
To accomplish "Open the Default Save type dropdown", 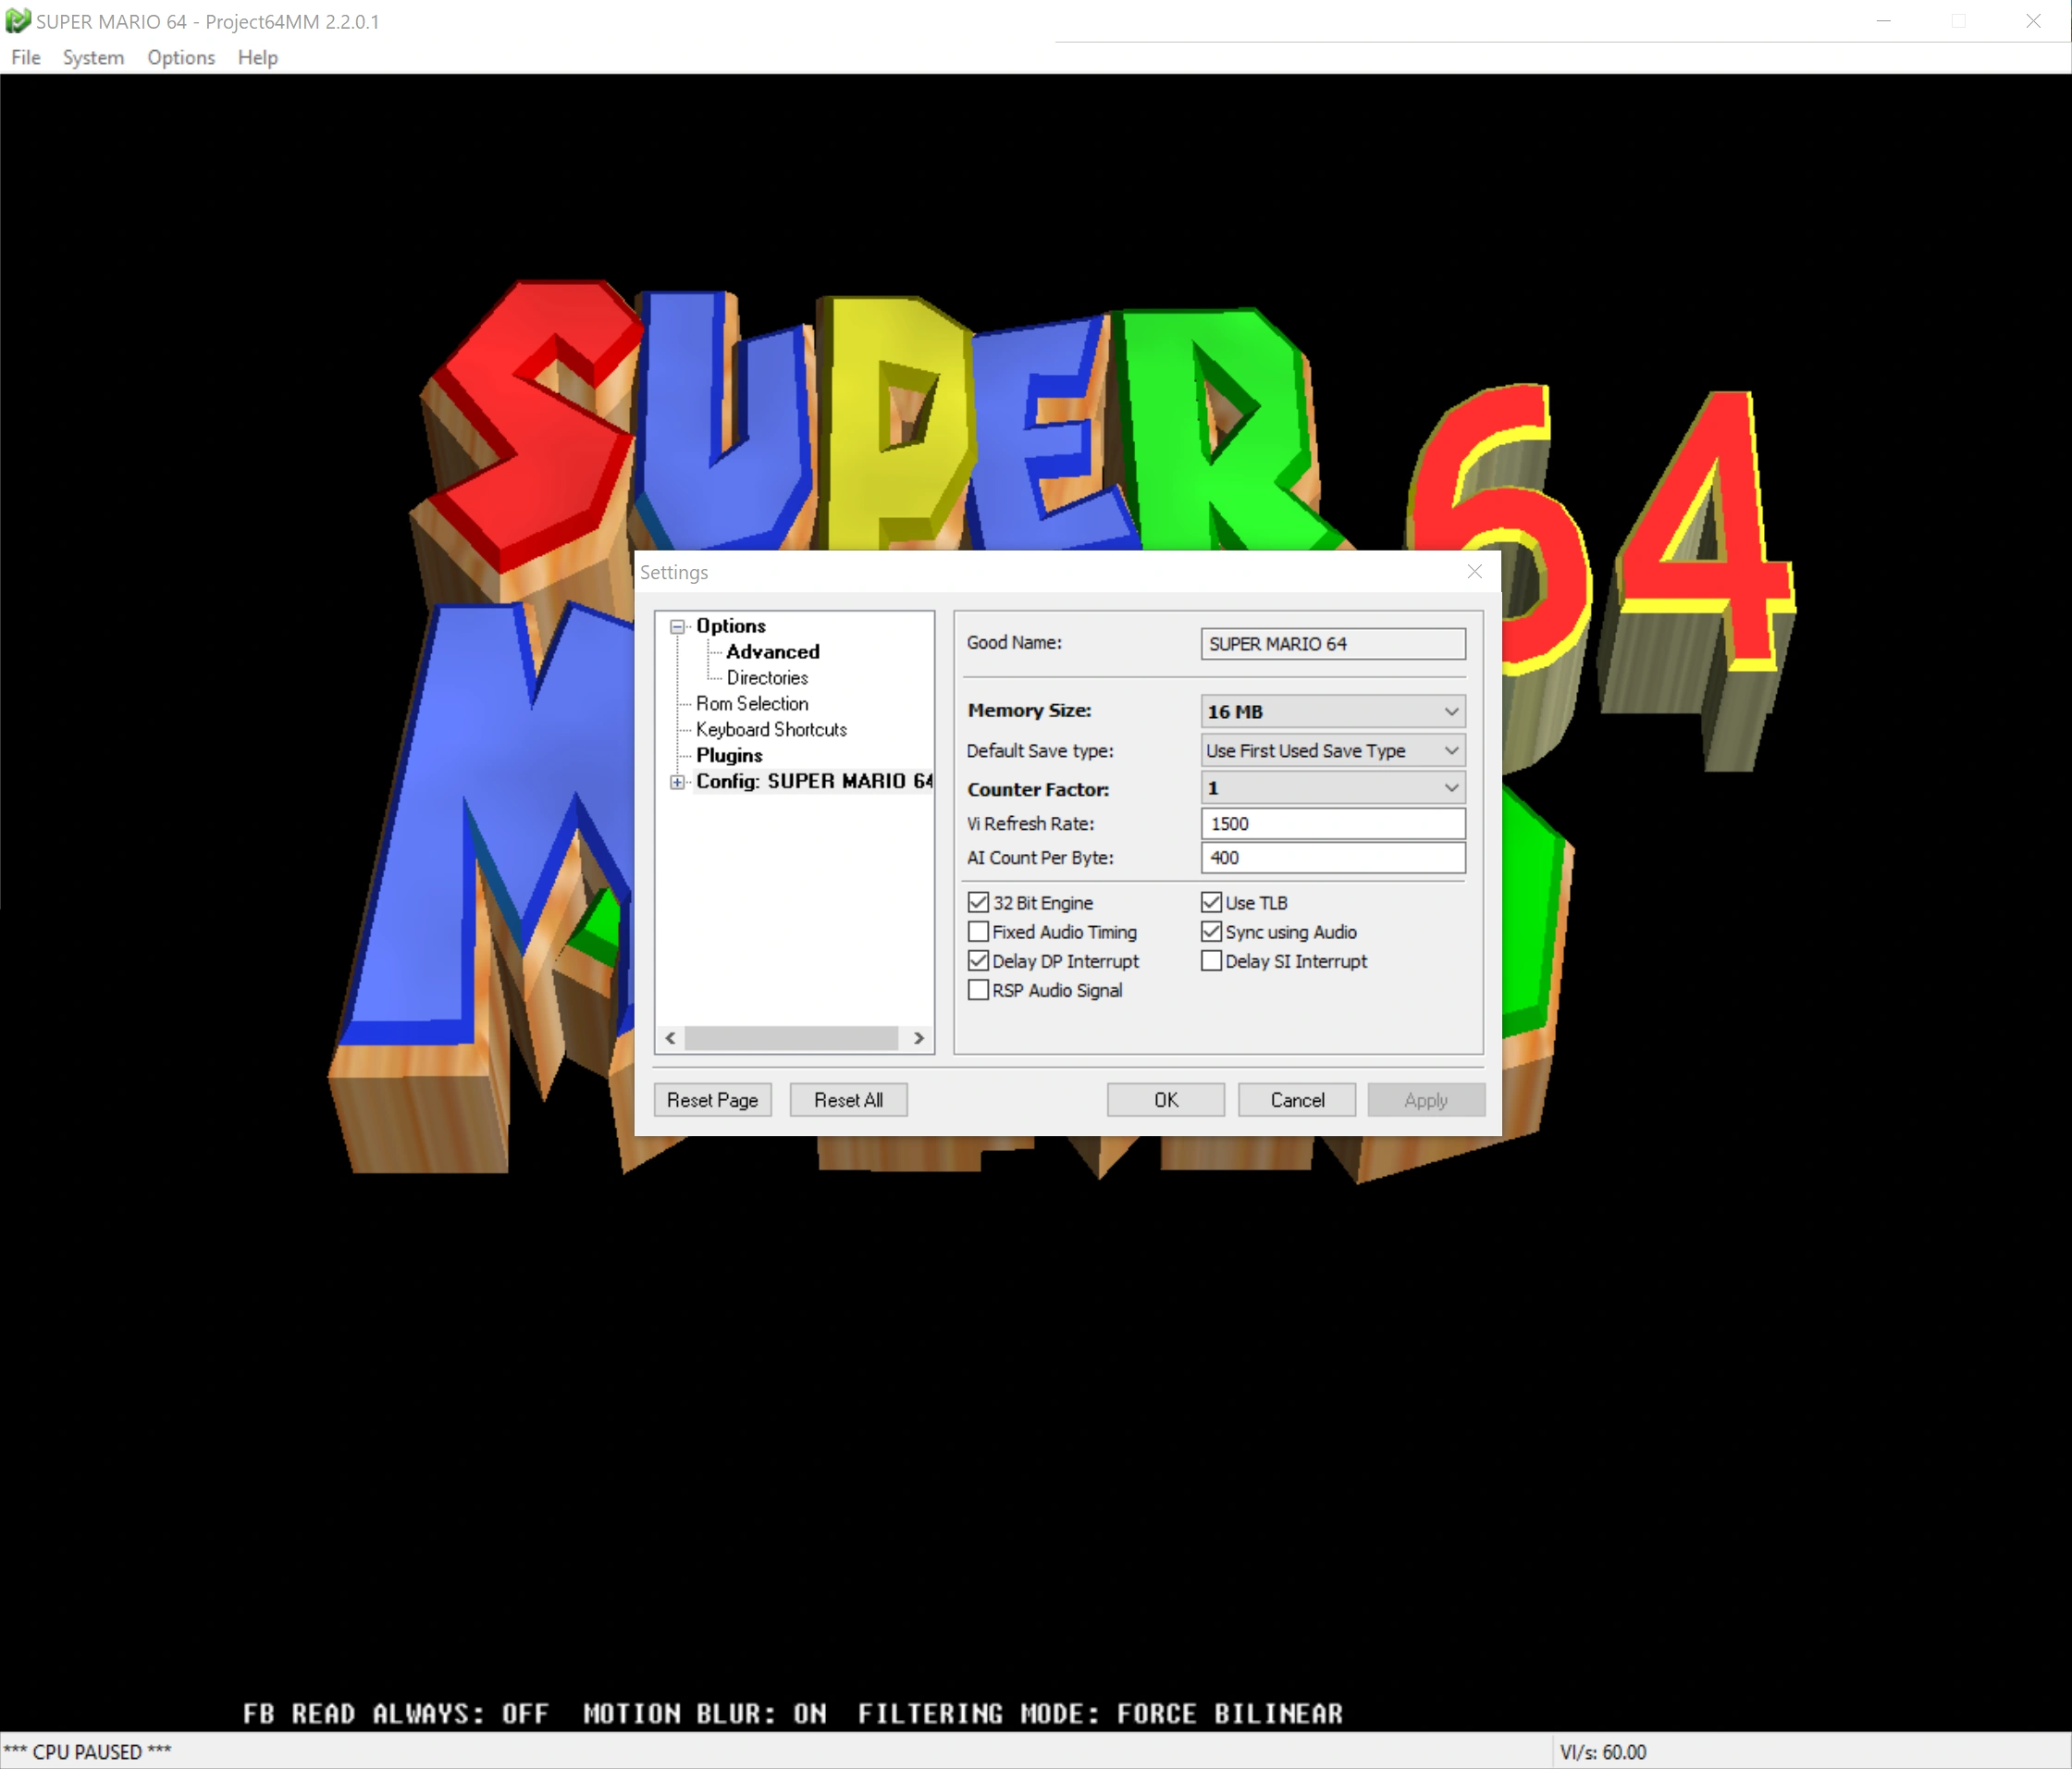I will (1332, 750).
